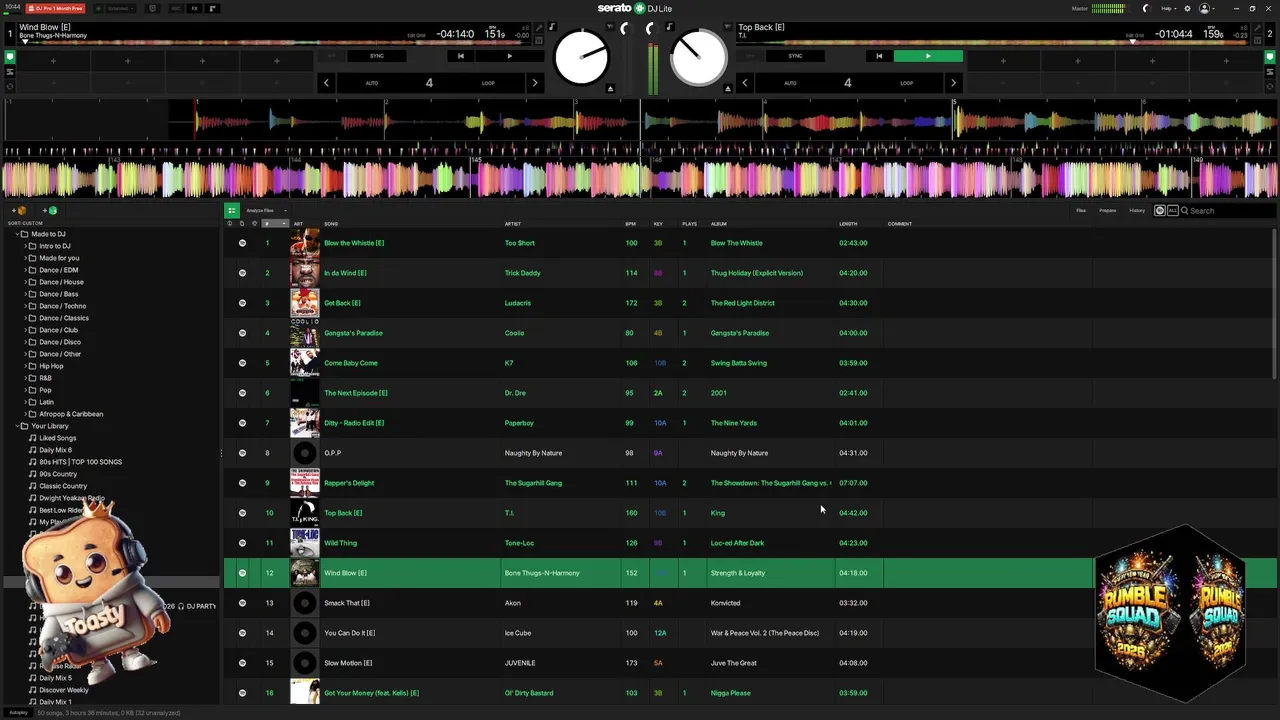This screenshot has height=720, width=1280.
Task: Open left deck key note icon
Action: 552,27
